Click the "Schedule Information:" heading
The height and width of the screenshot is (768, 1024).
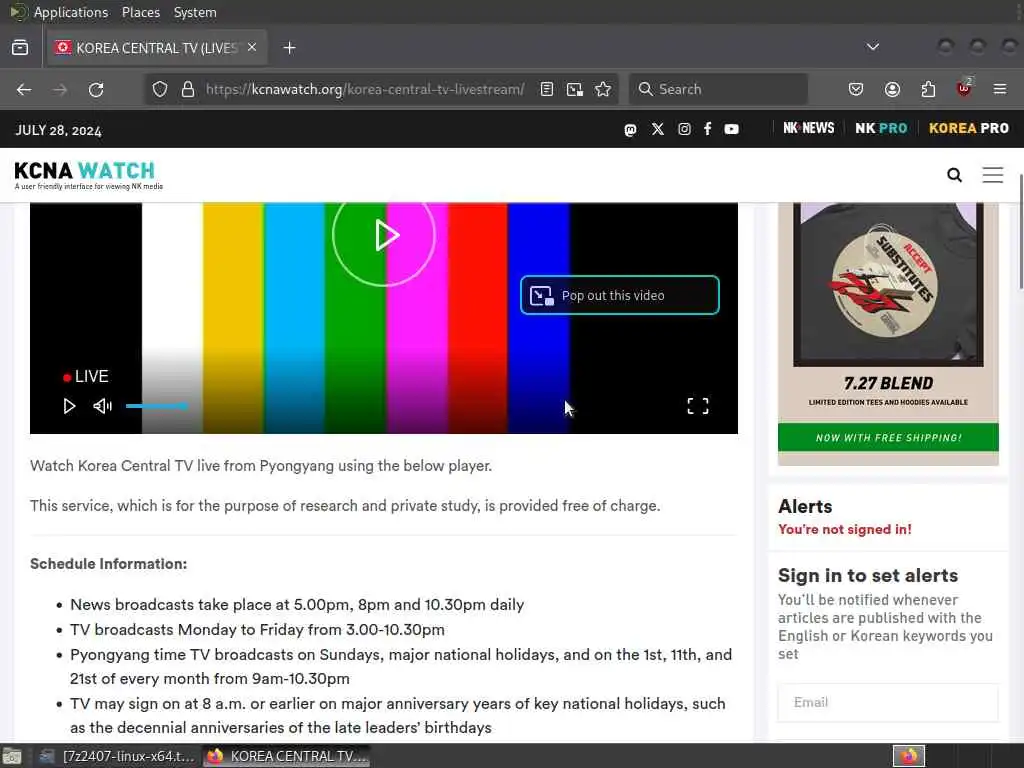108,564
